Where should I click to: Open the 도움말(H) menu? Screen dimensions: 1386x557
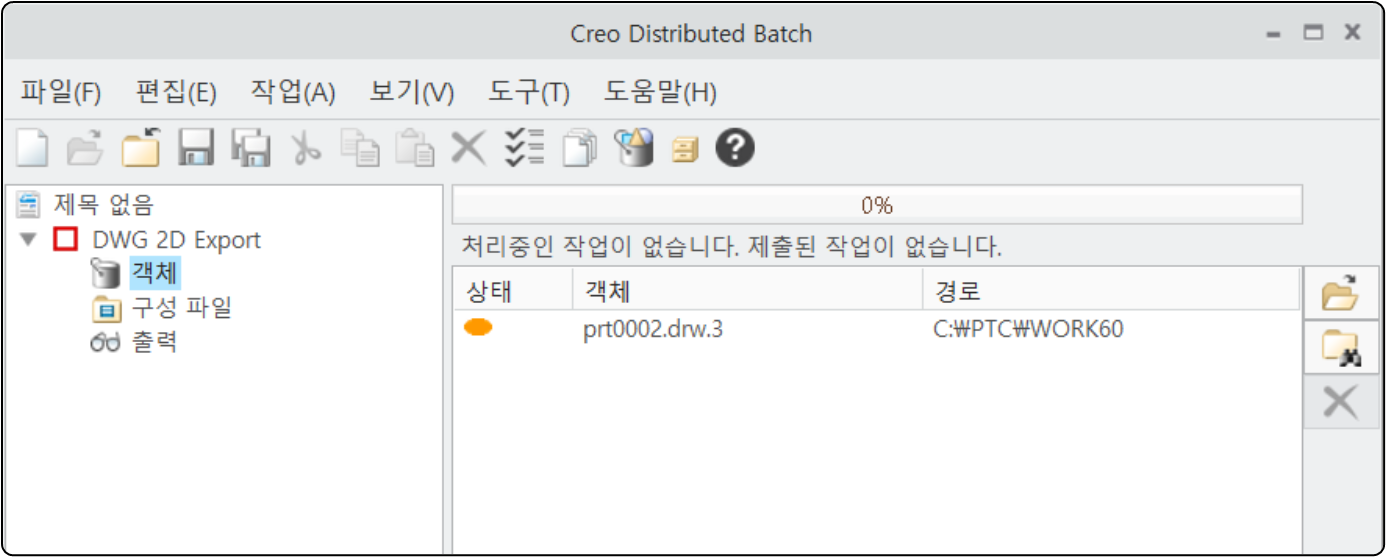tap(660, 93)
